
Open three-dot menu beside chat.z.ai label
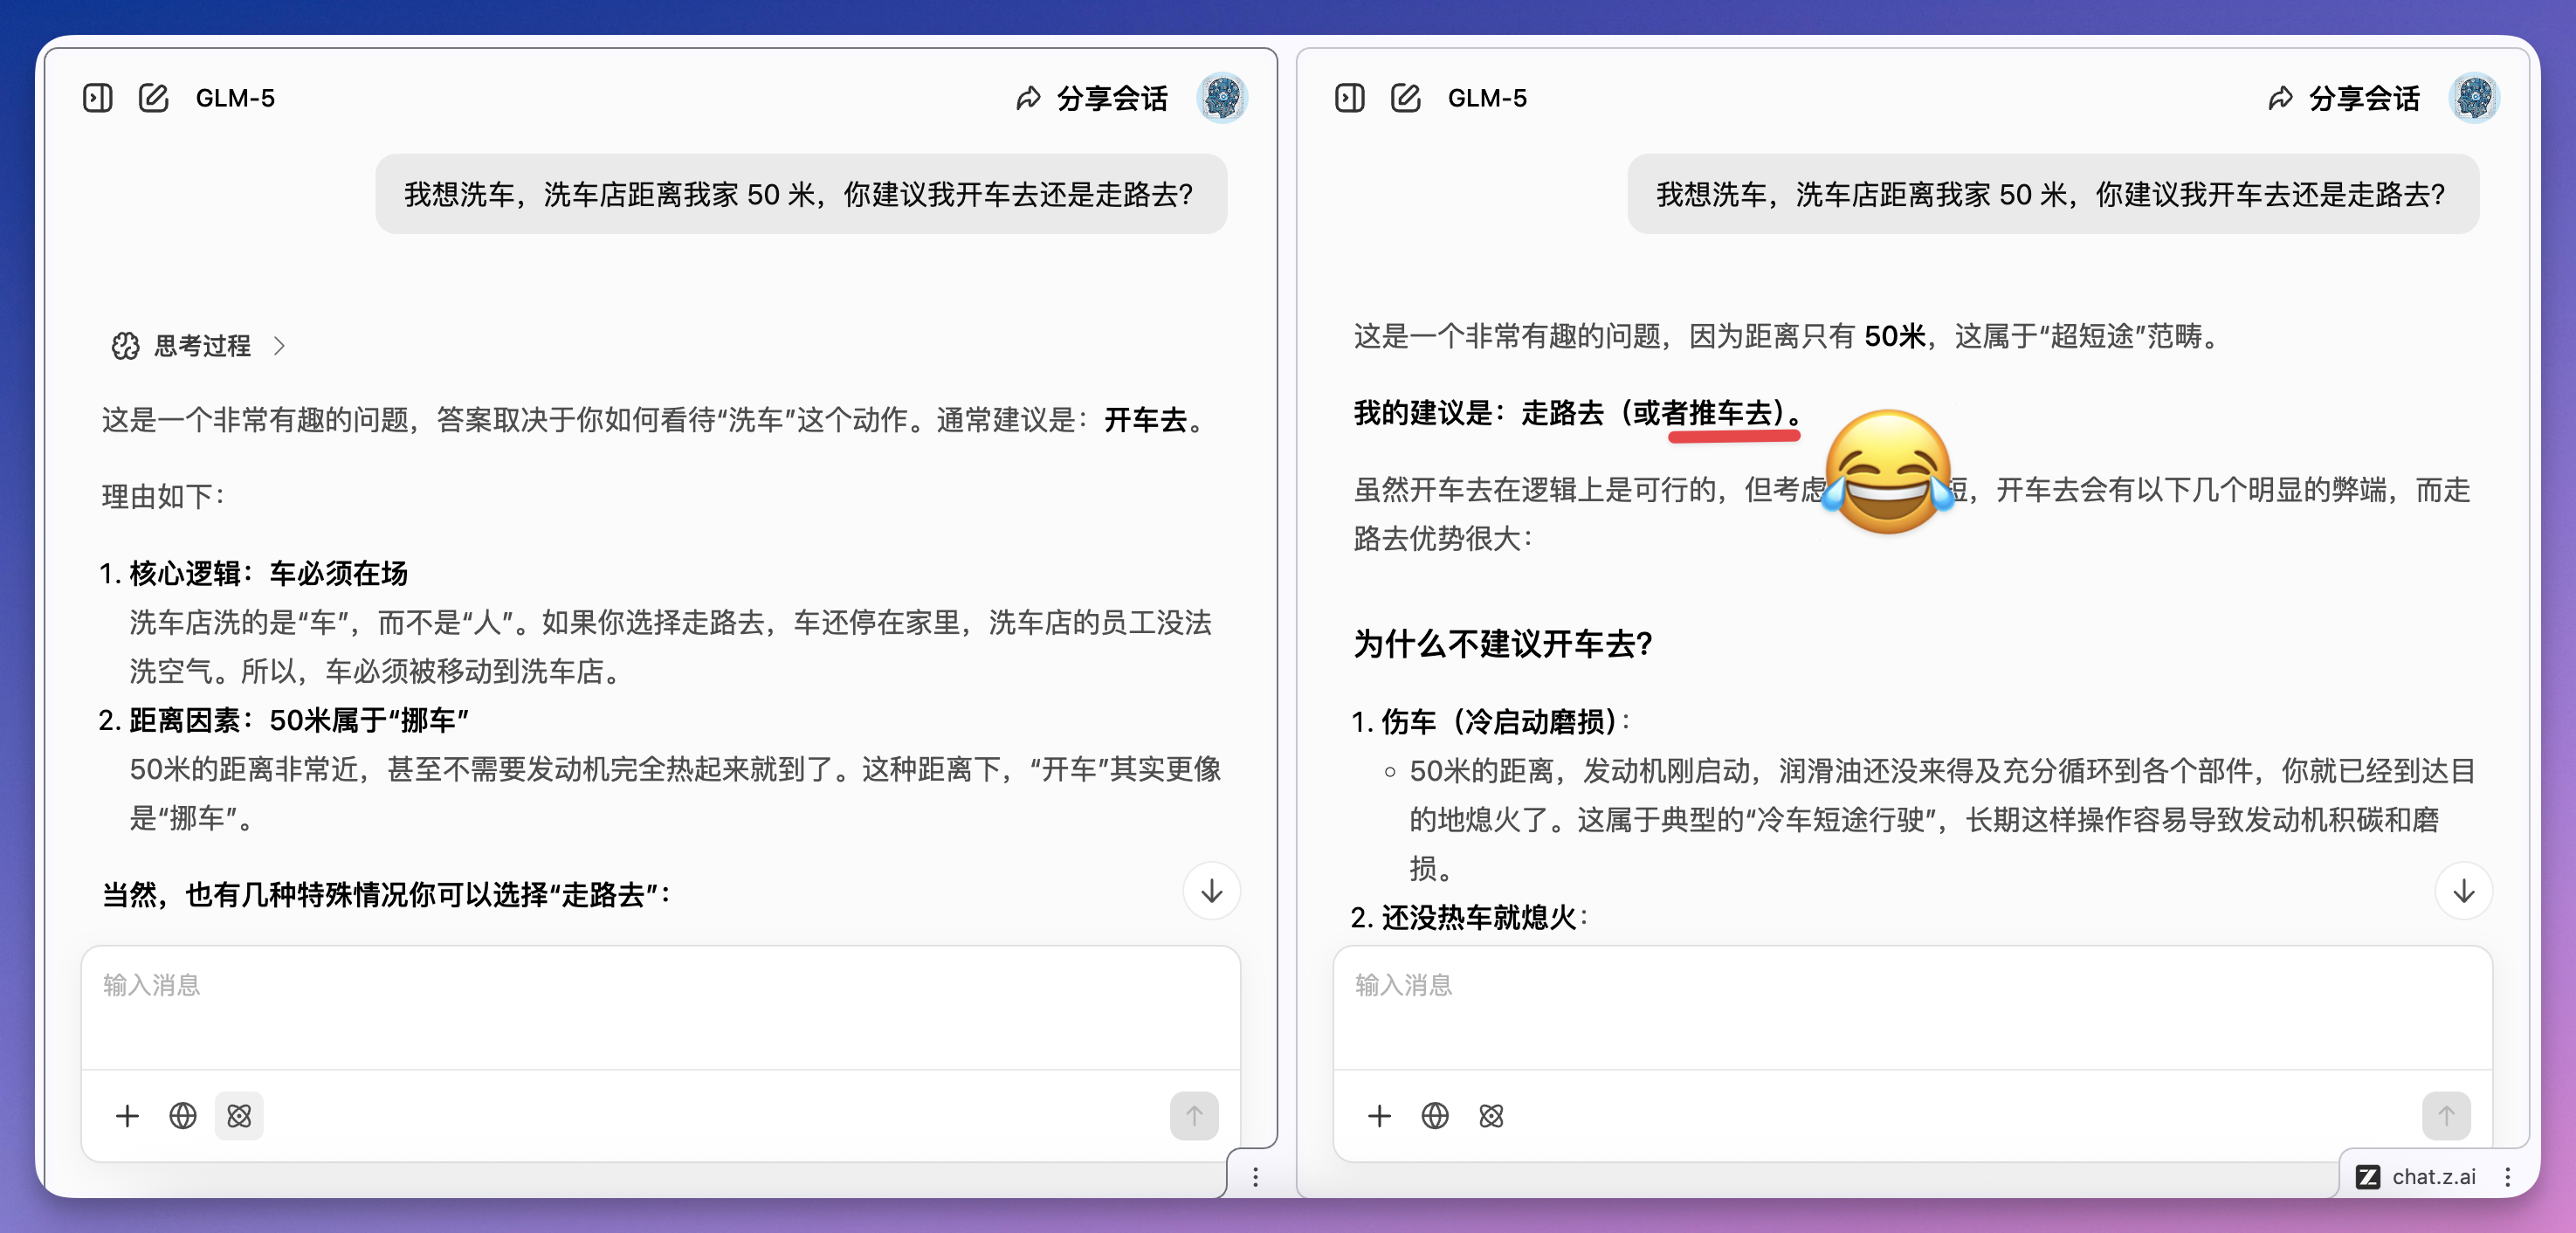(2507, 1177)
